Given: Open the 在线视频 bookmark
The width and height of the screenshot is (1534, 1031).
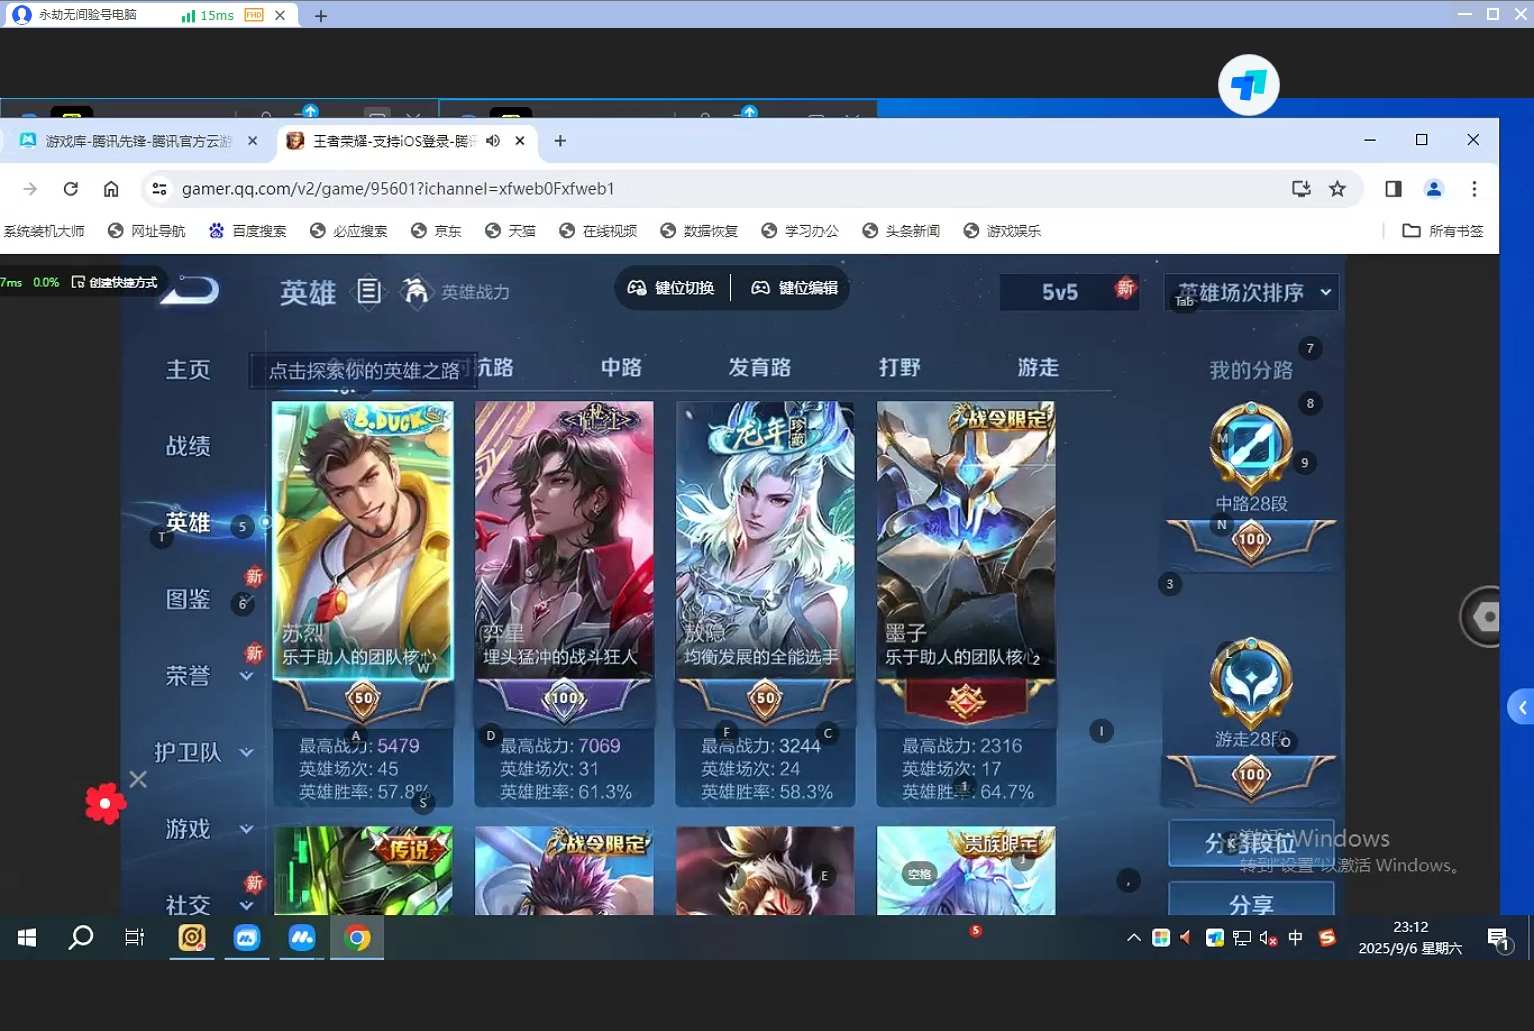Looking at the screenshot, I should pos(598,231).
